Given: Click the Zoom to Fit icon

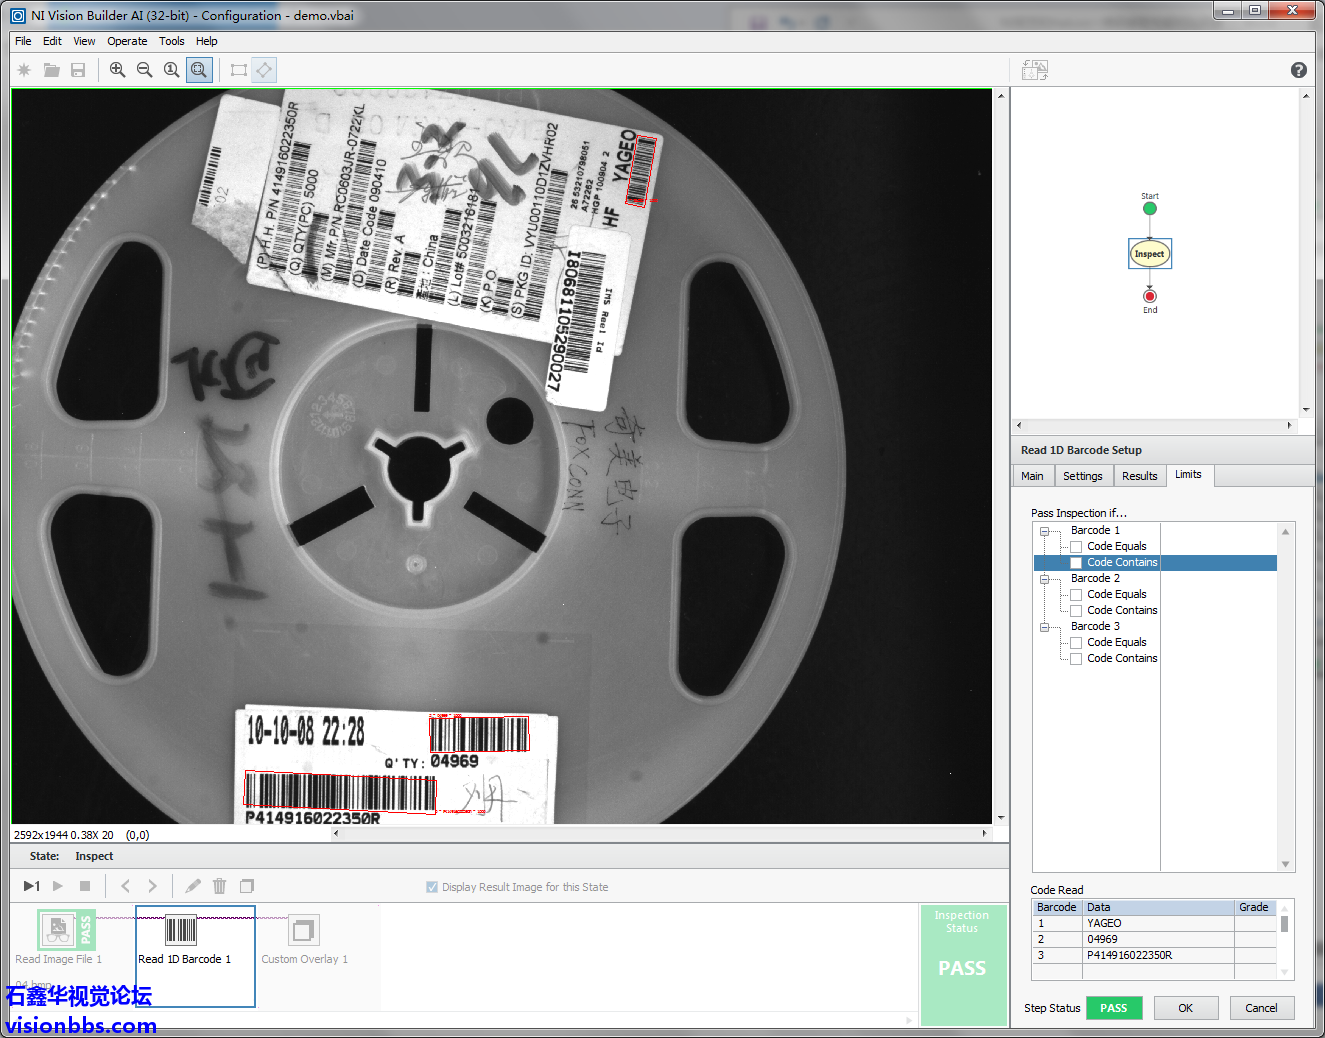Looking at the screenshot, I should coord(199,70).
